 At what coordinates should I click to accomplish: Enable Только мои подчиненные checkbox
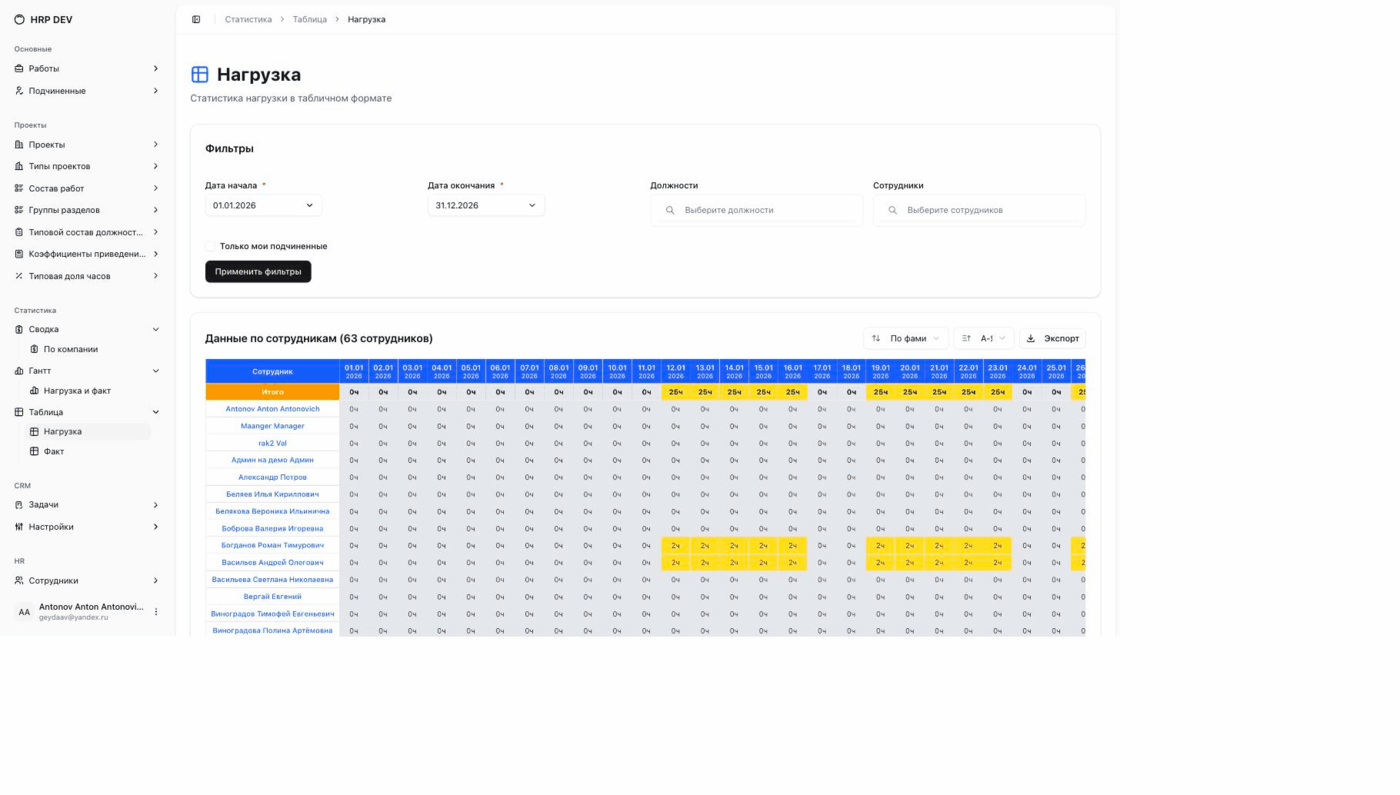pyautogui.click(x=211, y=246)
